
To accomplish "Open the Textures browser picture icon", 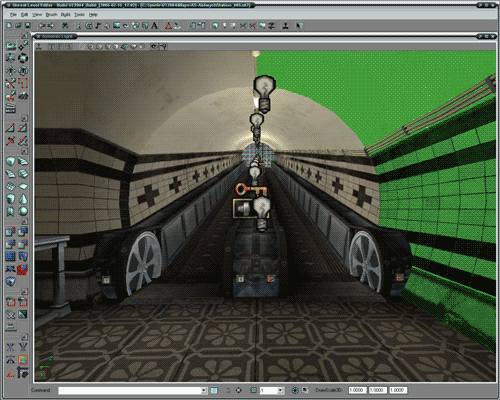I will pos(116,25).
